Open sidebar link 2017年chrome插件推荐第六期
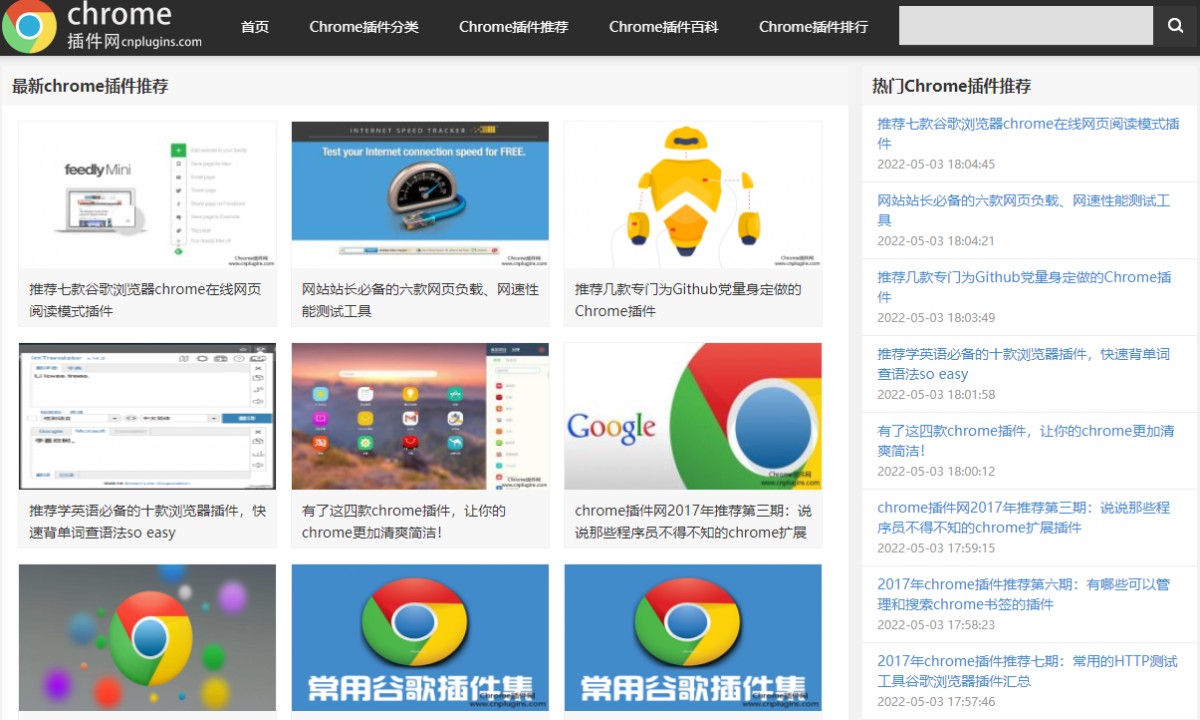Image resolution: width=1200 pixels, height=720 pixels. pyautogui.click(x=1023, y=594)
